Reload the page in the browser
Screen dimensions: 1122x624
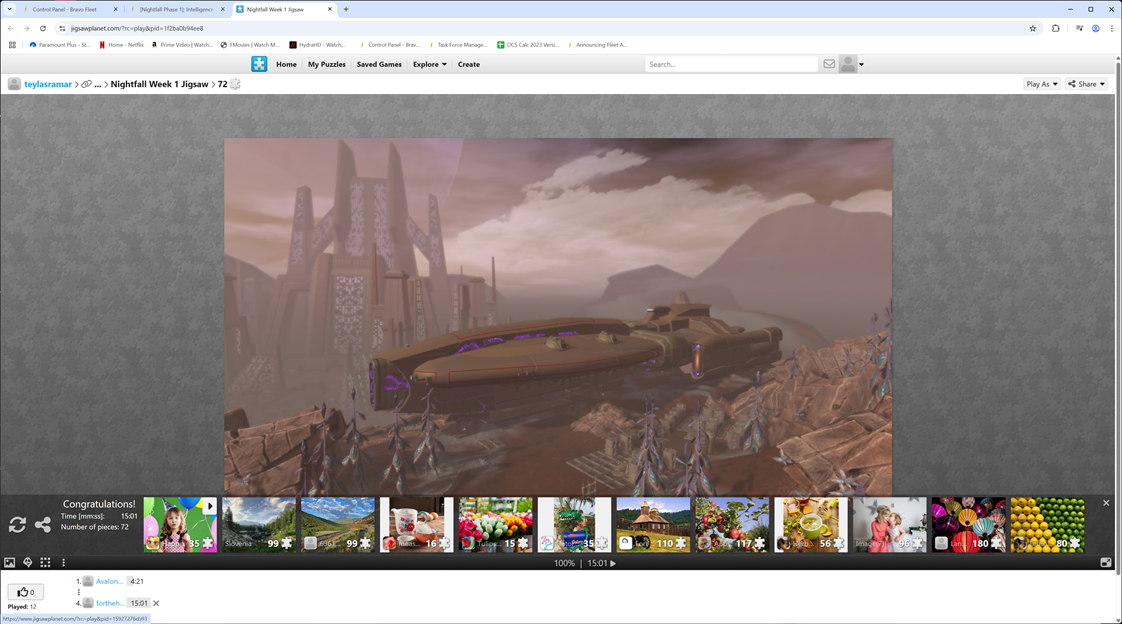click(43, 29)
